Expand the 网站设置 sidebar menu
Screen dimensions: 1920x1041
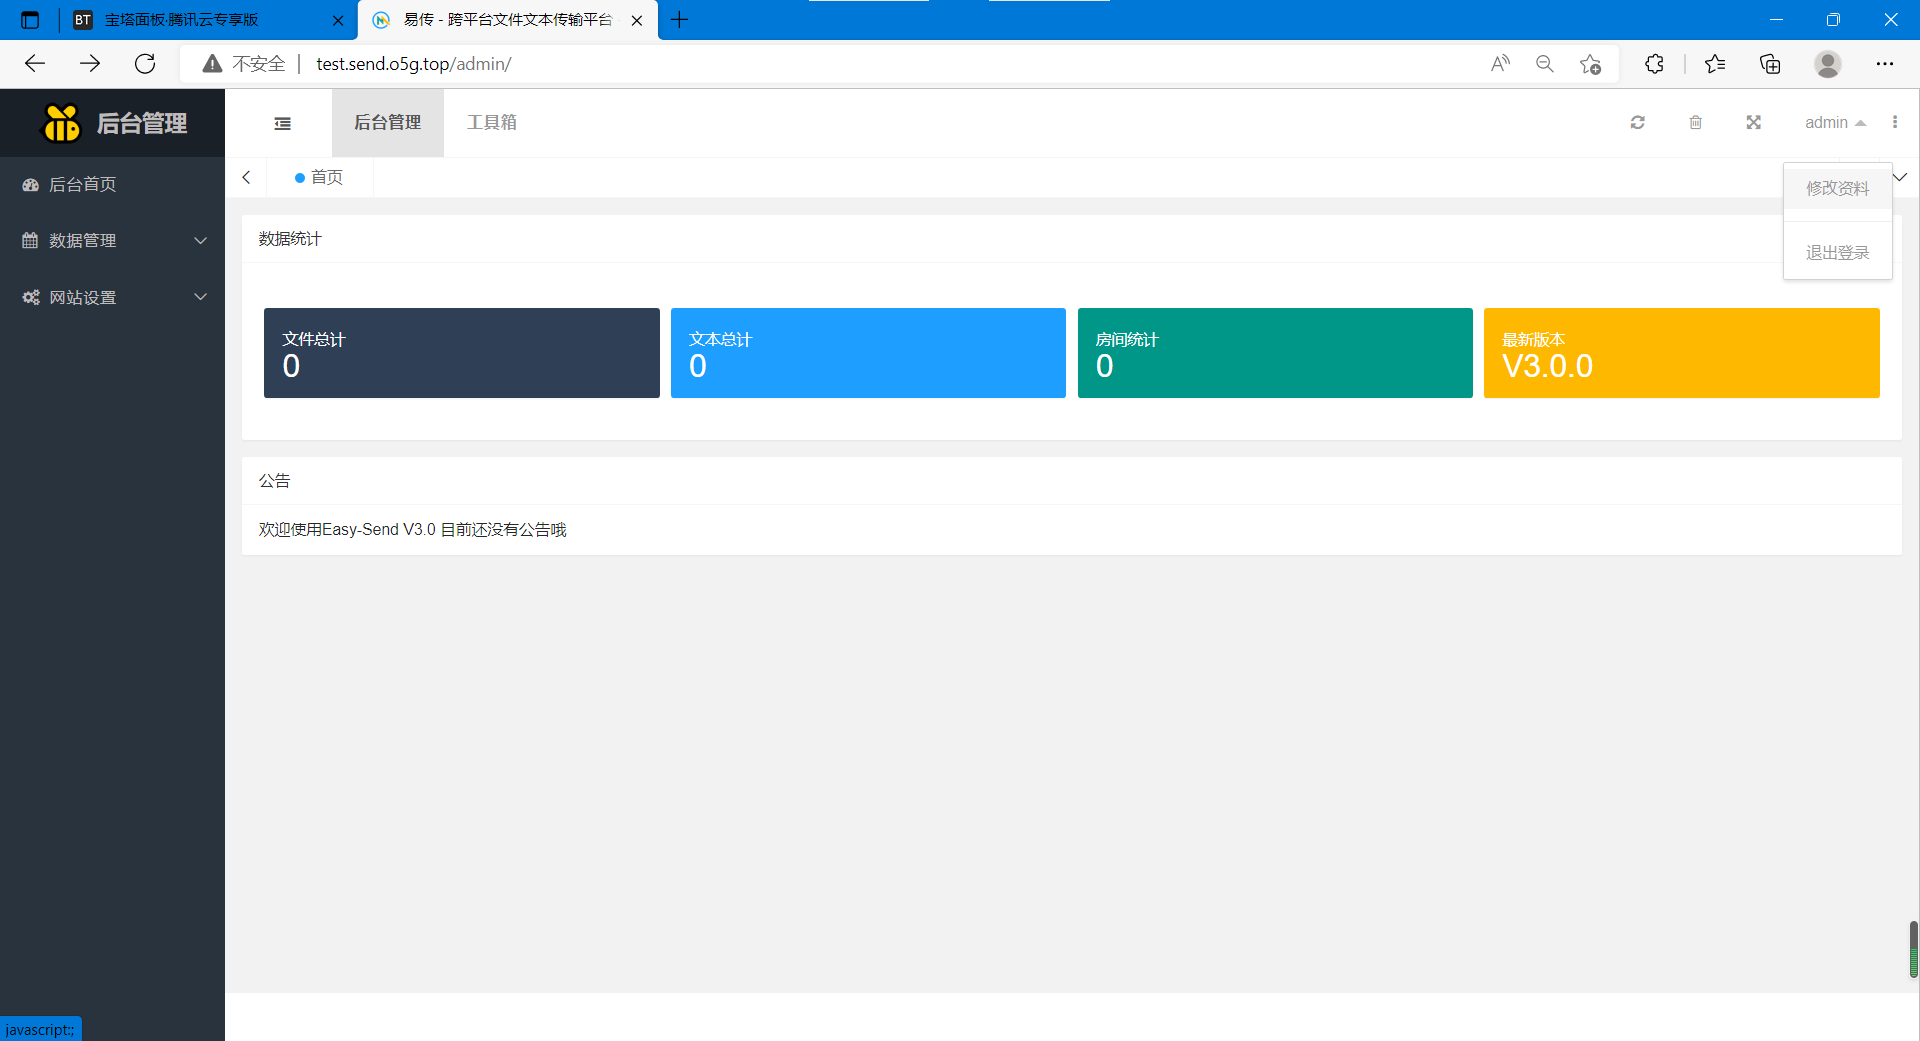pos(112,298)
